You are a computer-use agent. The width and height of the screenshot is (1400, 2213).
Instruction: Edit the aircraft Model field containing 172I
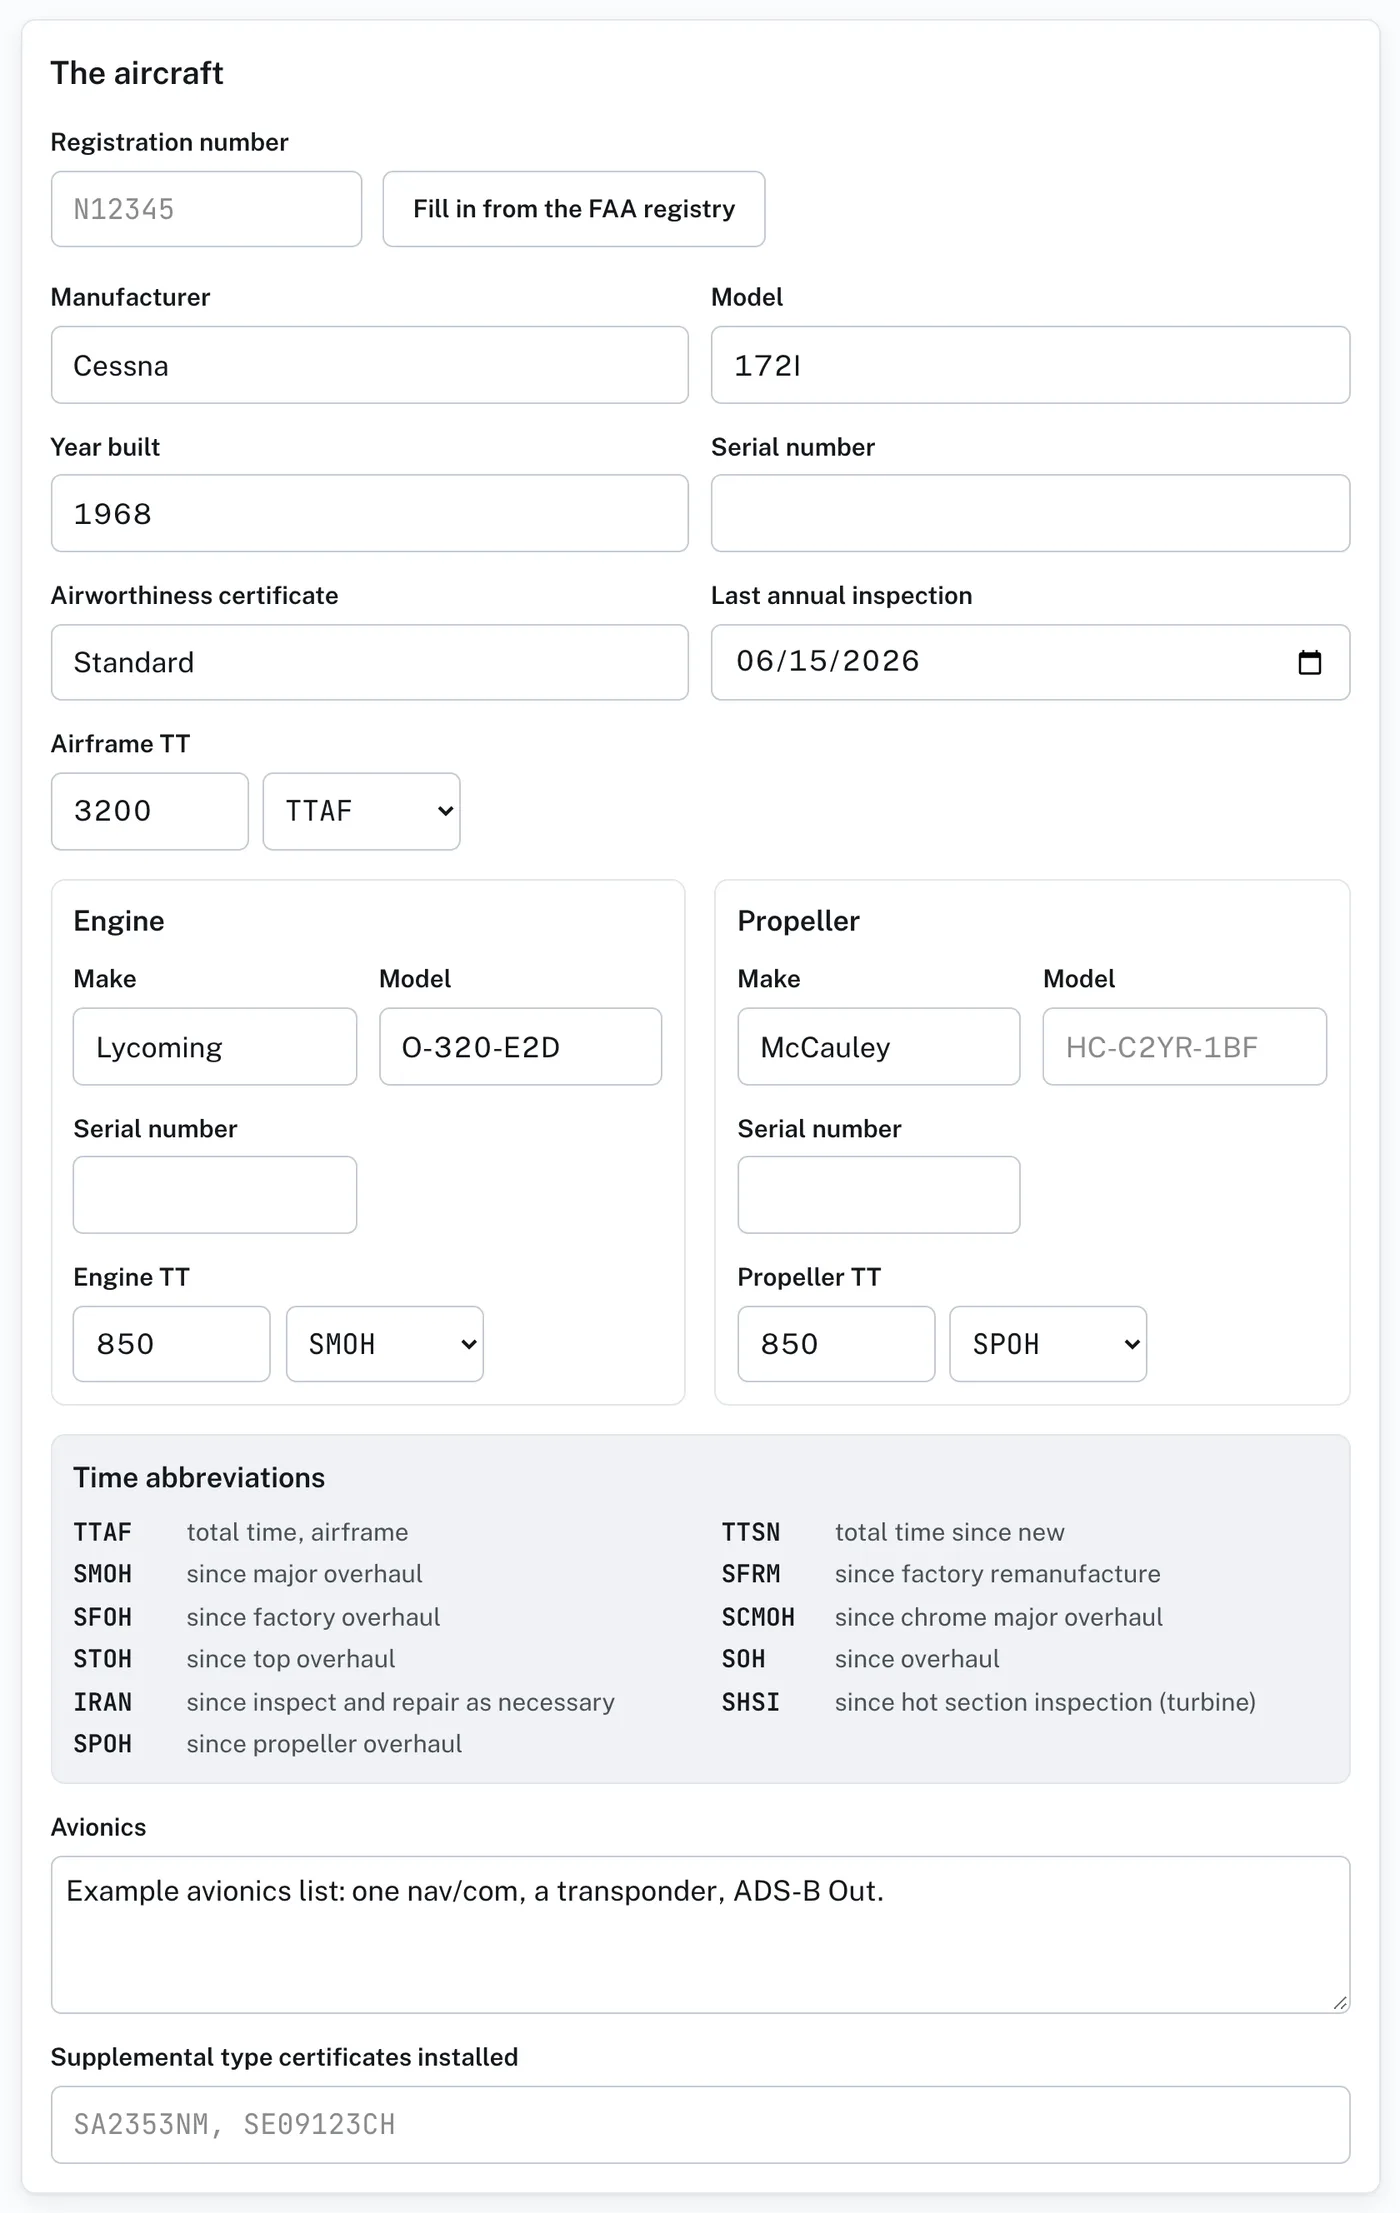[x=1030, y=365]
